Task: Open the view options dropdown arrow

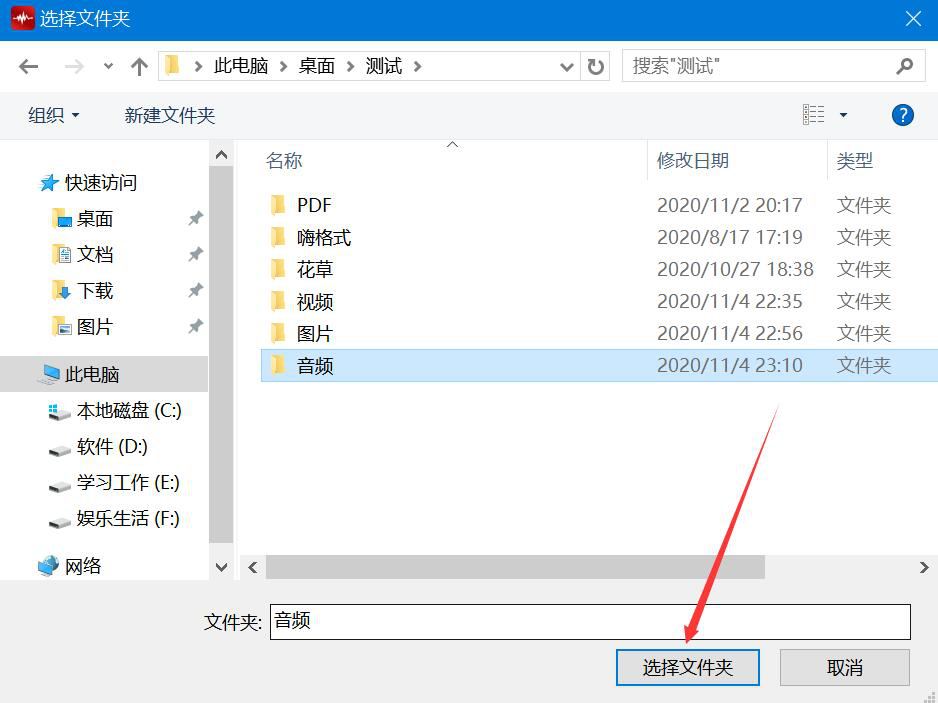Action: coord(843,115)
